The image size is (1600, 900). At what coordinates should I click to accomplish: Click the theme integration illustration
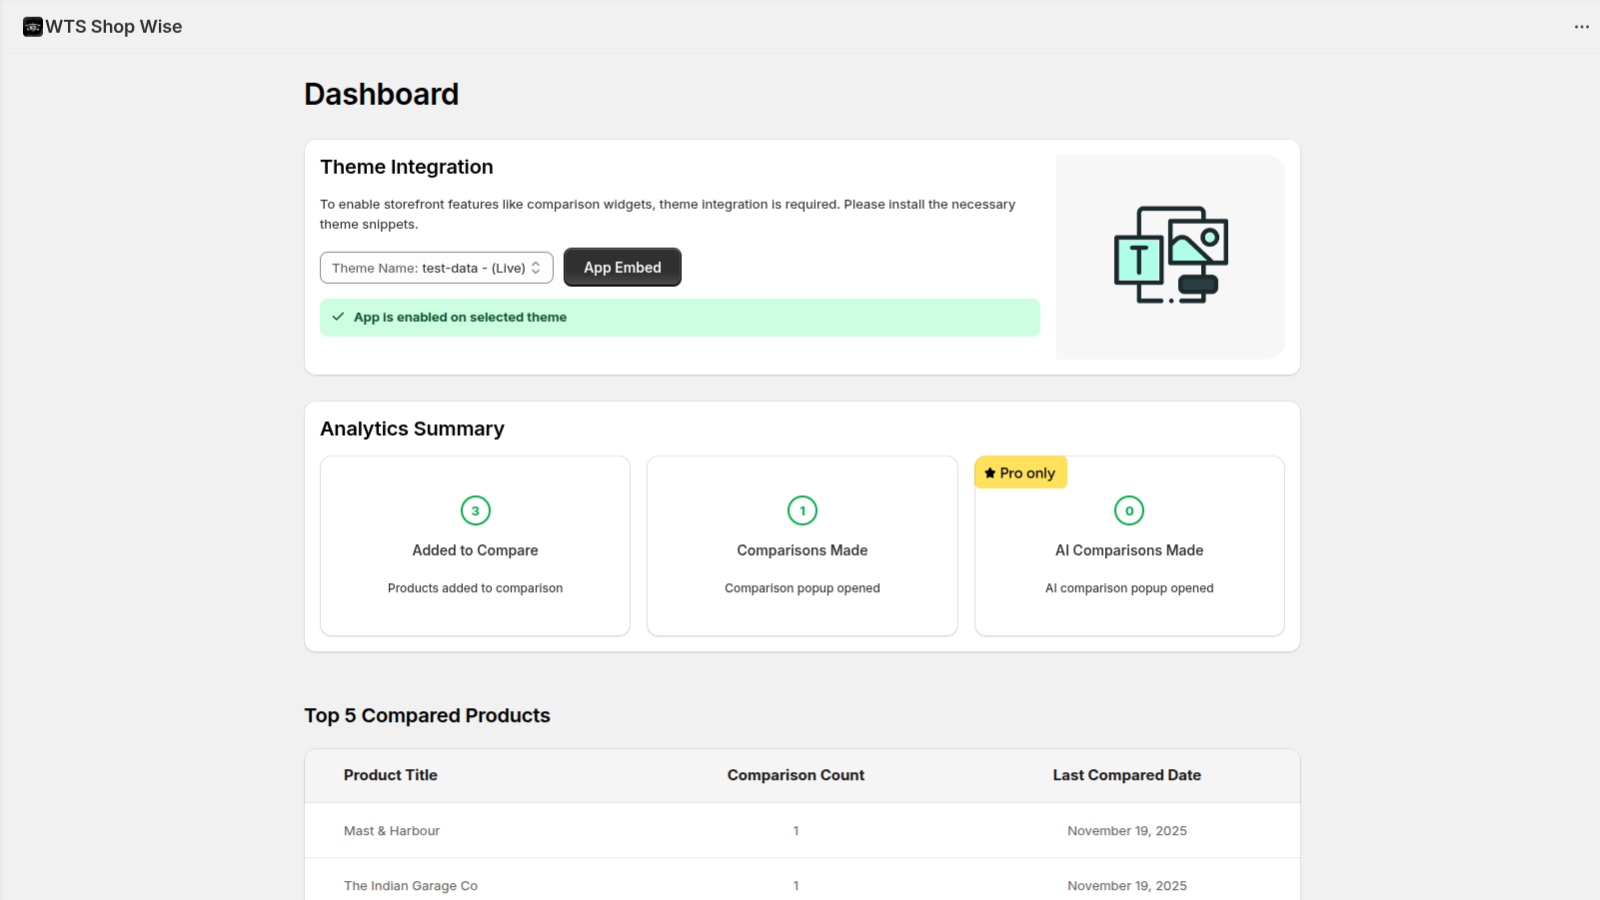click(1171, 255)
